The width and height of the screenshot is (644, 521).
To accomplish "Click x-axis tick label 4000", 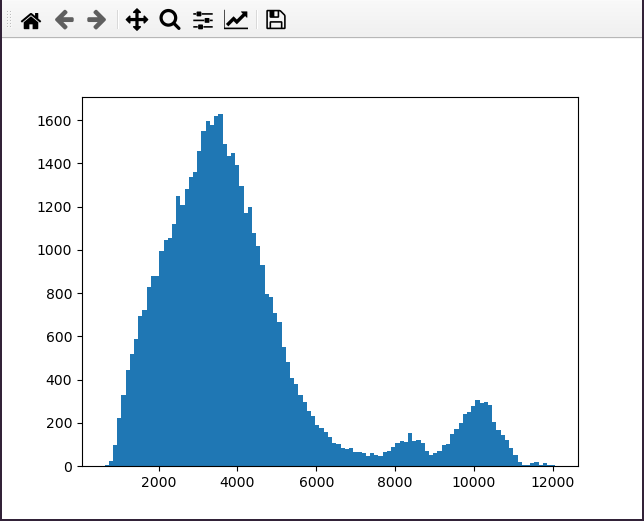I will pos(237,482).
